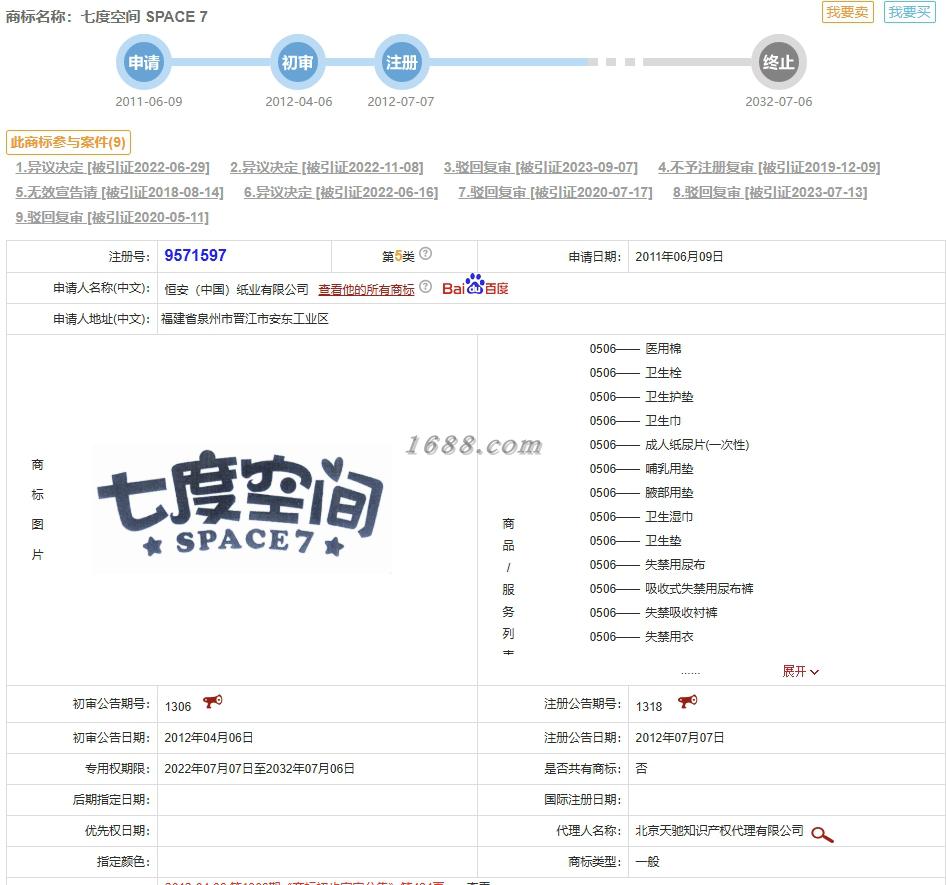The height and width of the screenshot is (885, 946).
Task: Click goods item 失禁用衣
Action: (x=669, y=636)
